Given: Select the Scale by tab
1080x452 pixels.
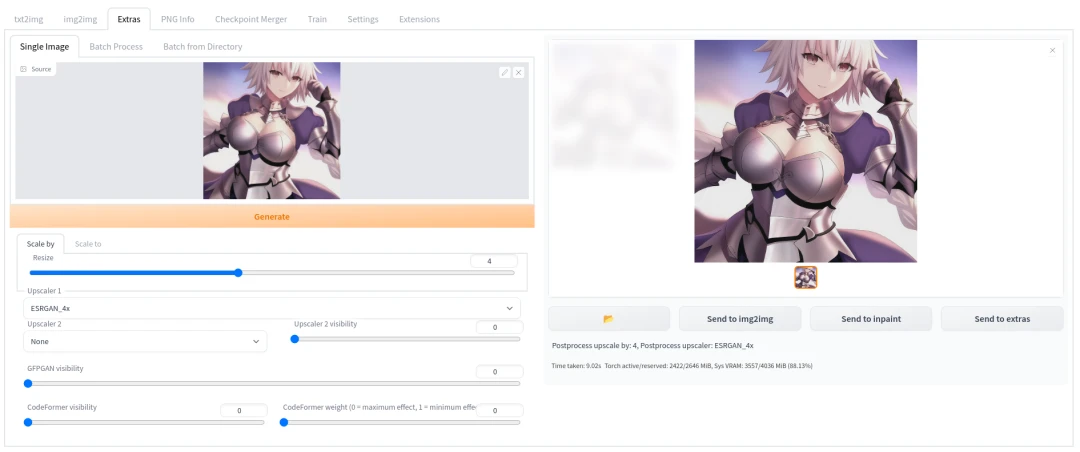Looking at the screenshot, I should (x=41, y=244).
